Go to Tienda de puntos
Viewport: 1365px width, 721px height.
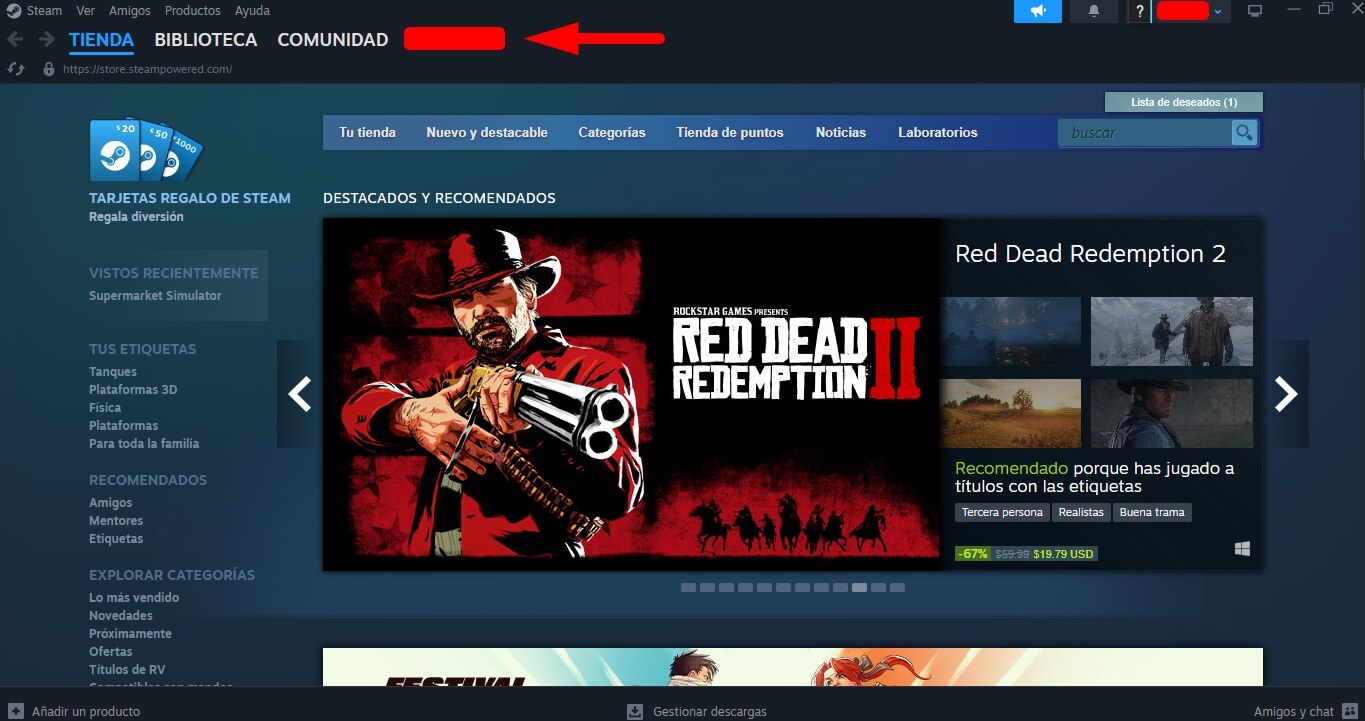coord(730,132)
